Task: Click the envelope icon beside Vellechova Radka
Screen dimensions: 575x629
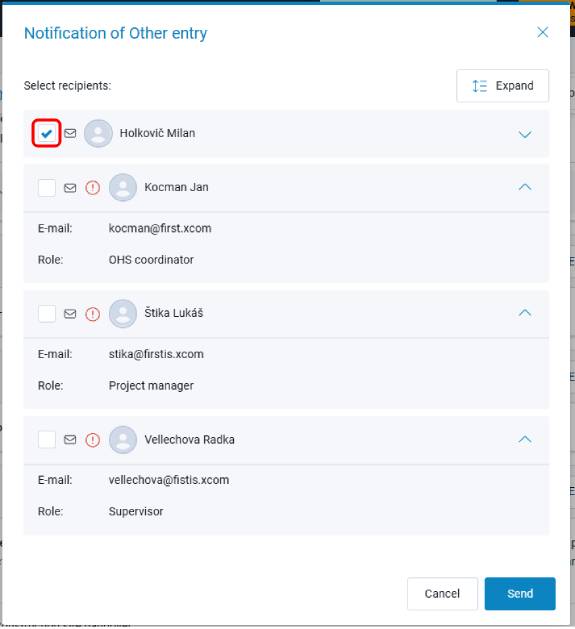Action: click(70, 440)
